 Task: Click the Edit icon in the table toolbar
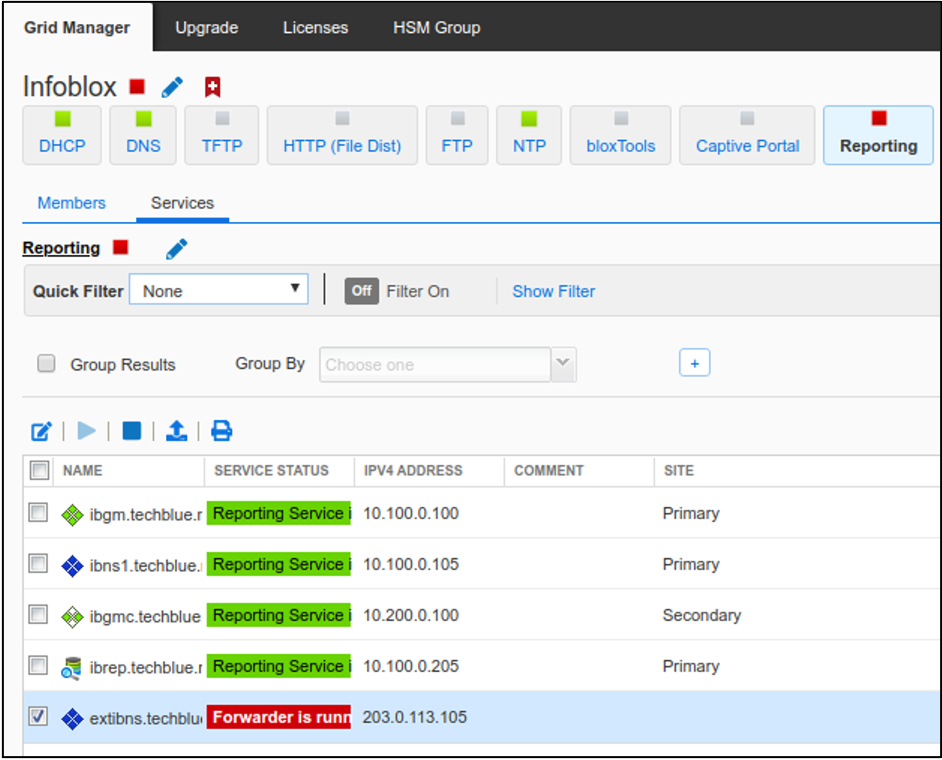tap(41, 431)
